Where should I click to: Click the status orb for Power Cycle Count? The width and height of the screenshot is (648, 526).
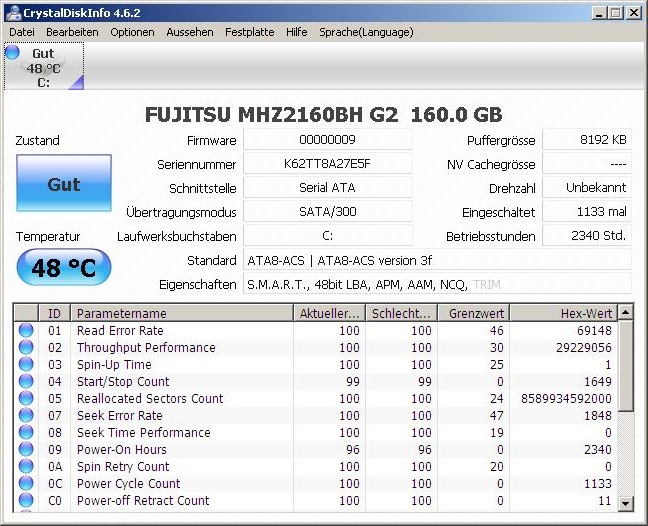tap(26, 483)
